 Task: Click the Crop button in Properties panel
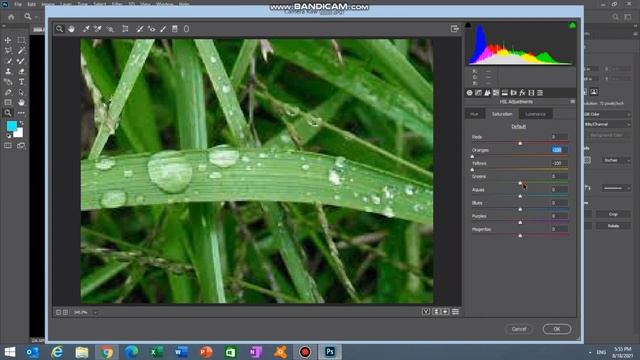tap(613, 214)
